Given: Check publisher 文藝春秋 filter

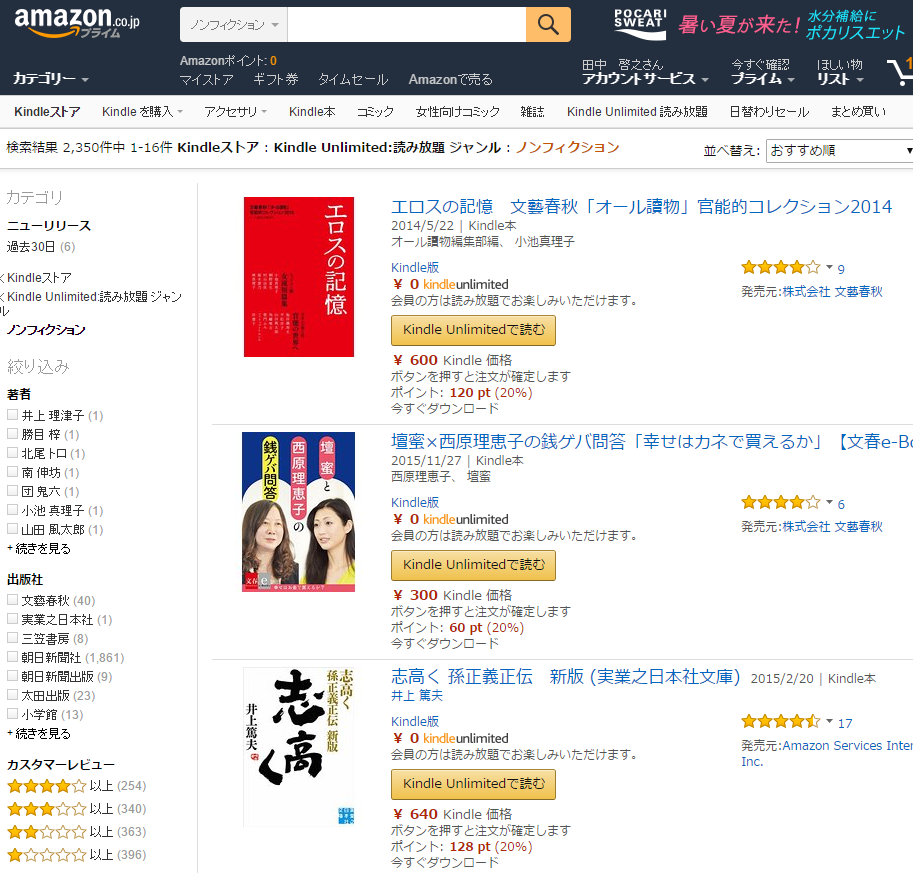Looking at the screenshot, I should [12, 599].
